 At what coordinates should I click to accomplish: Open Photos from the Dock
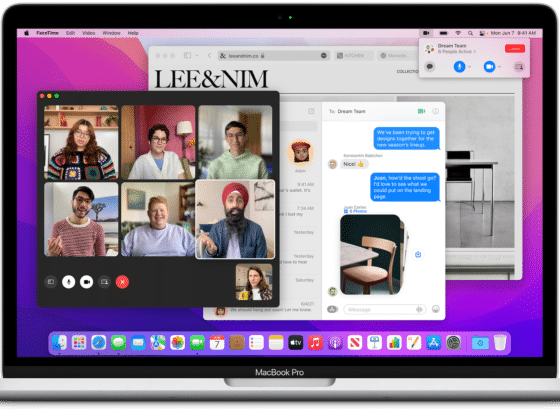(x=178, y=343)
